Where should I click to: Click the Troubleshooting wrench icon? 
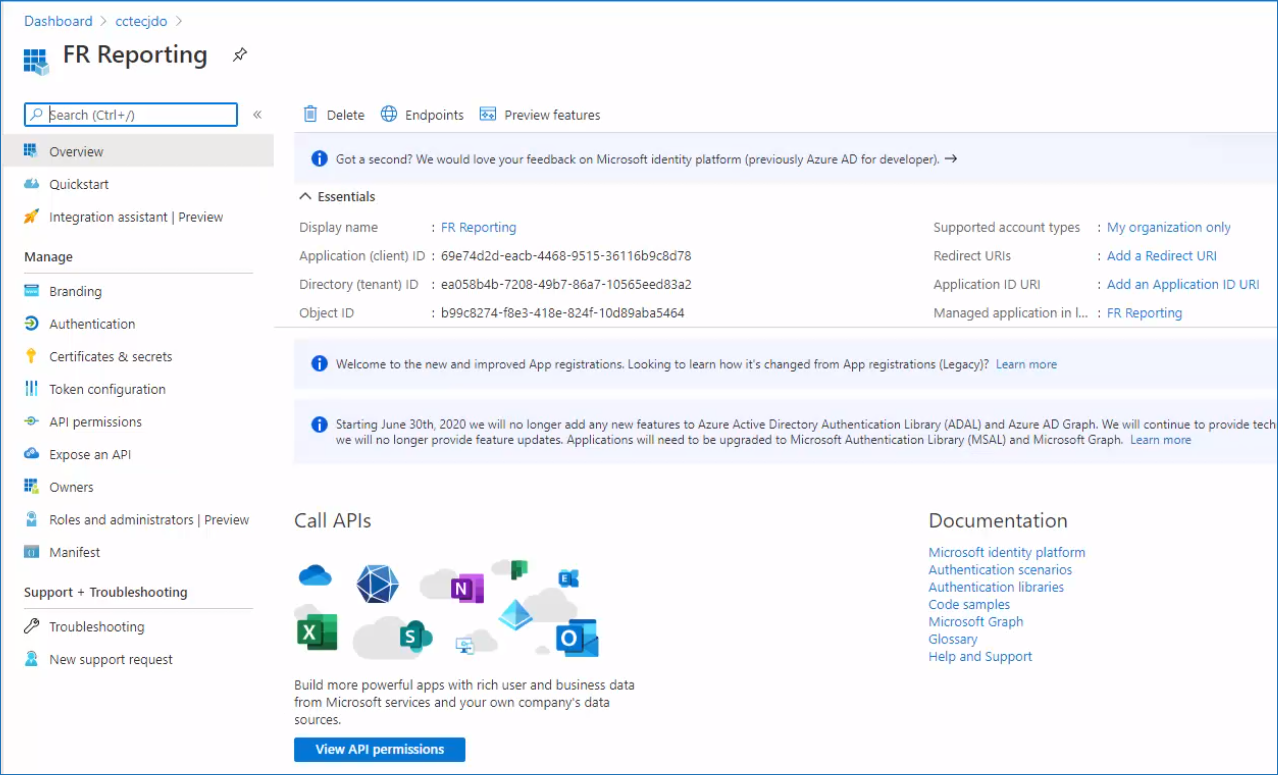point(31,627)
